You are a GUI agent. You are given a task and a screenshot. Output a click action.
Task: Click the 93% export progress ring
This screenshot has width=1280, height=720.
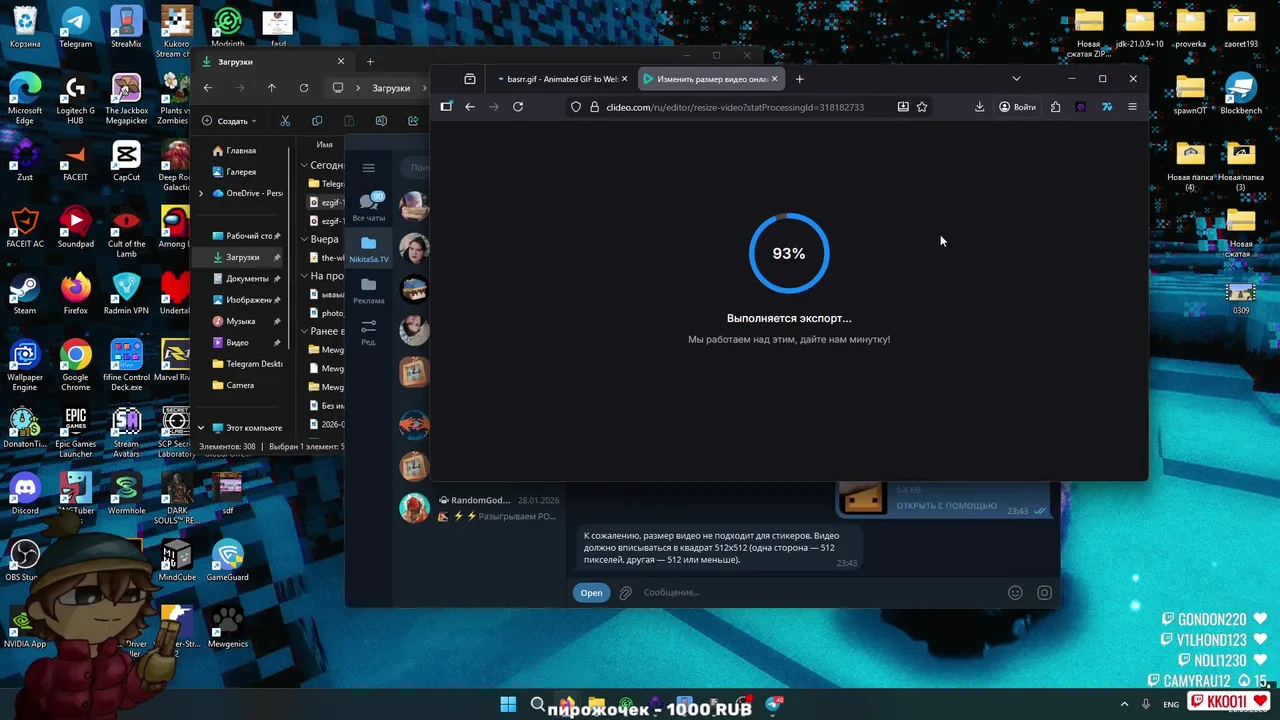(789, 253)
